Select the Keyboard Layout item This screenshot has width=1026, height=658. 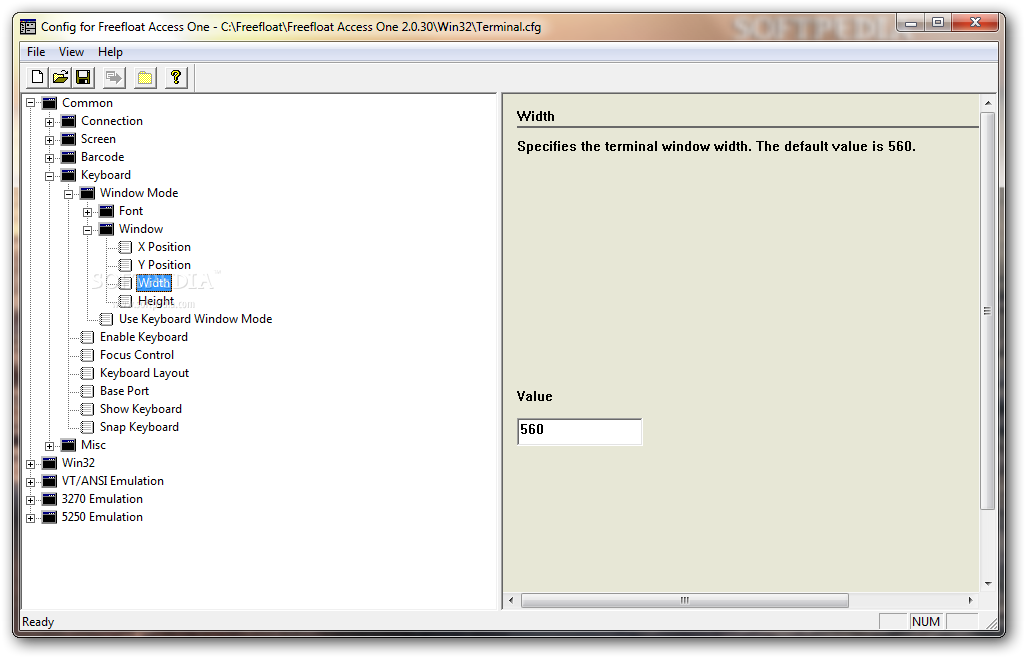tap(144, 373)
